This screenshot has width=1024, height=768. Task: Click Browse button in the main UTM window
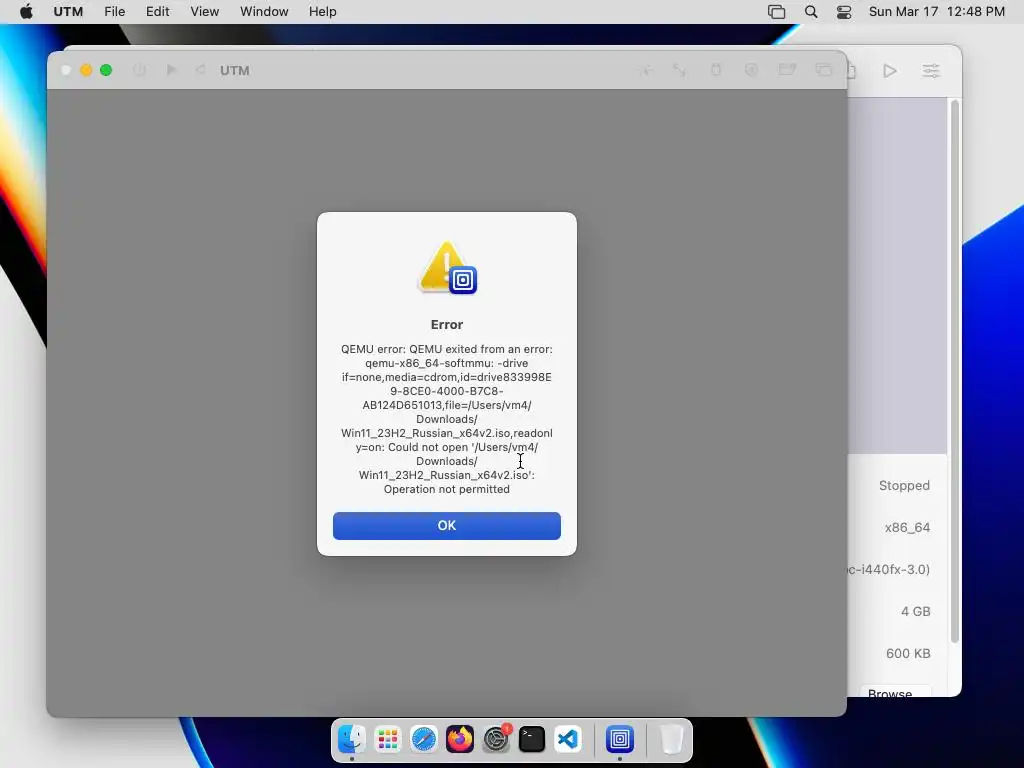tap(895, 691)
